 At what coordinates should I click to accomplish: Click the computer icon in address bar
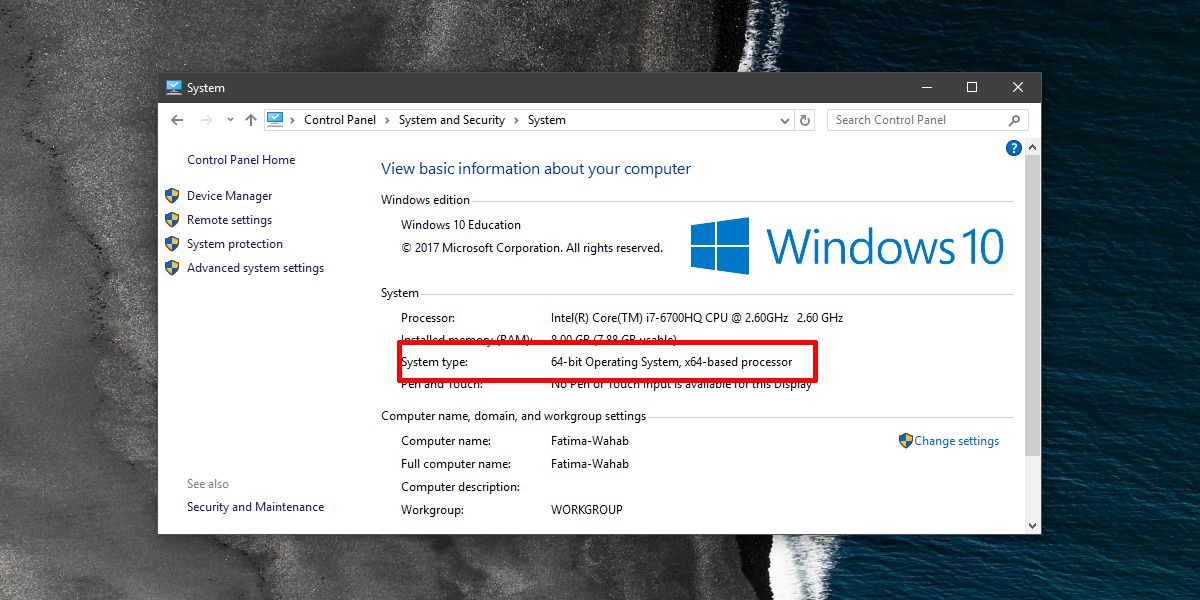[x=275, y=120]
